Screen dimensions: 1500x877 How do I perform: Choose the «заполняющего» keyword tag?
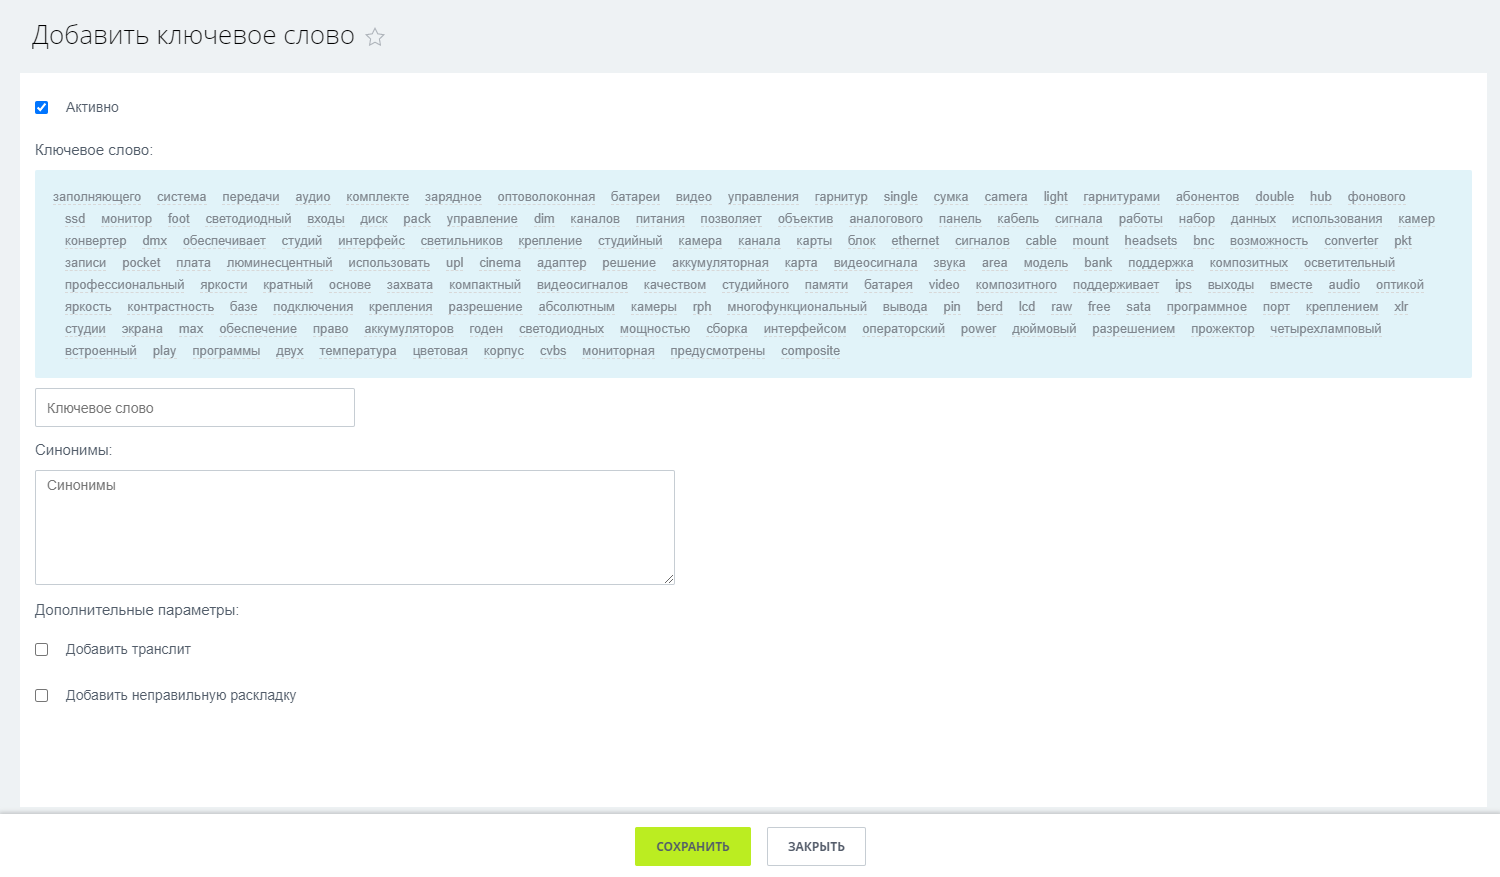[x=97, y=197]
